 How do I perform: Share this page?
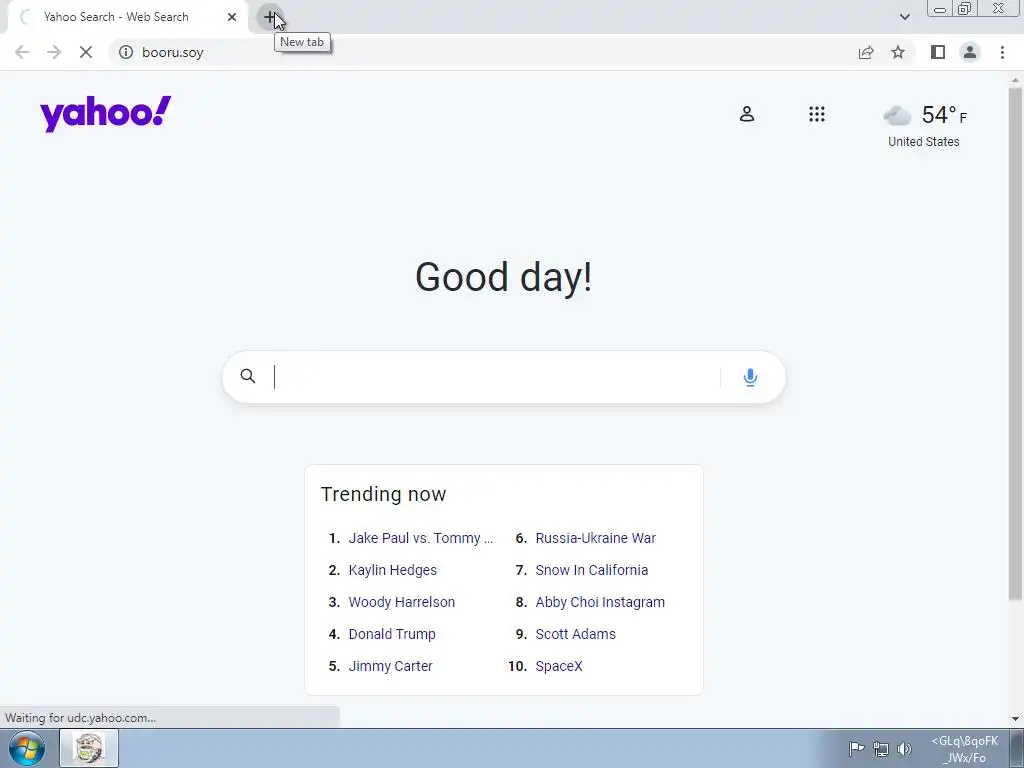(866, 52)
